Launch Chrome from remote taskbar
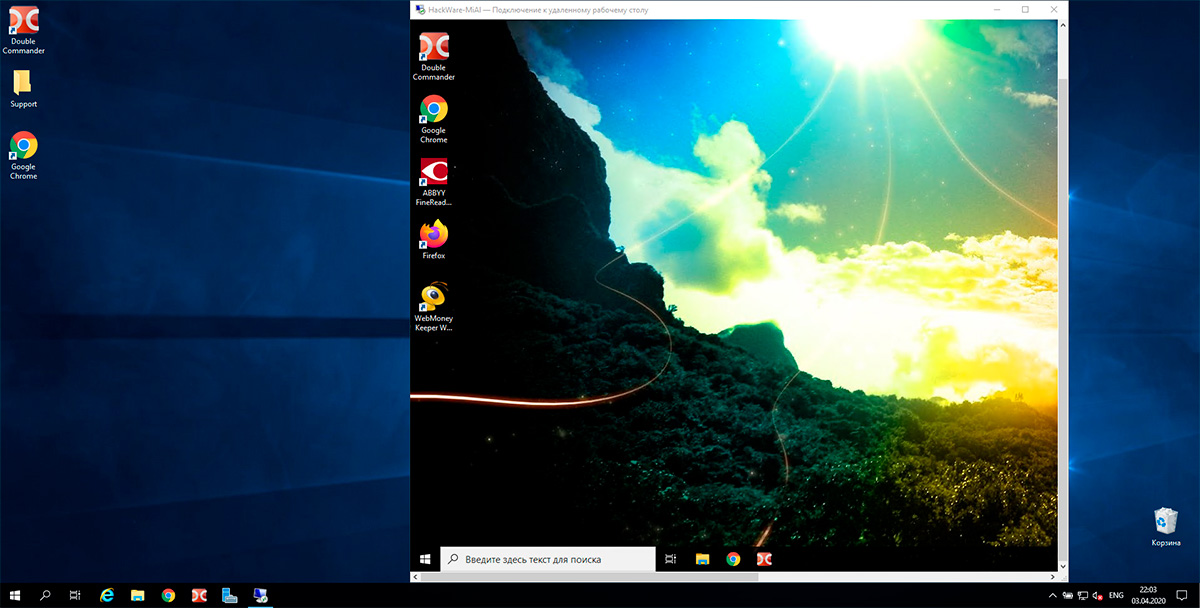The image size is (1200, 608). tap(733, 559)
